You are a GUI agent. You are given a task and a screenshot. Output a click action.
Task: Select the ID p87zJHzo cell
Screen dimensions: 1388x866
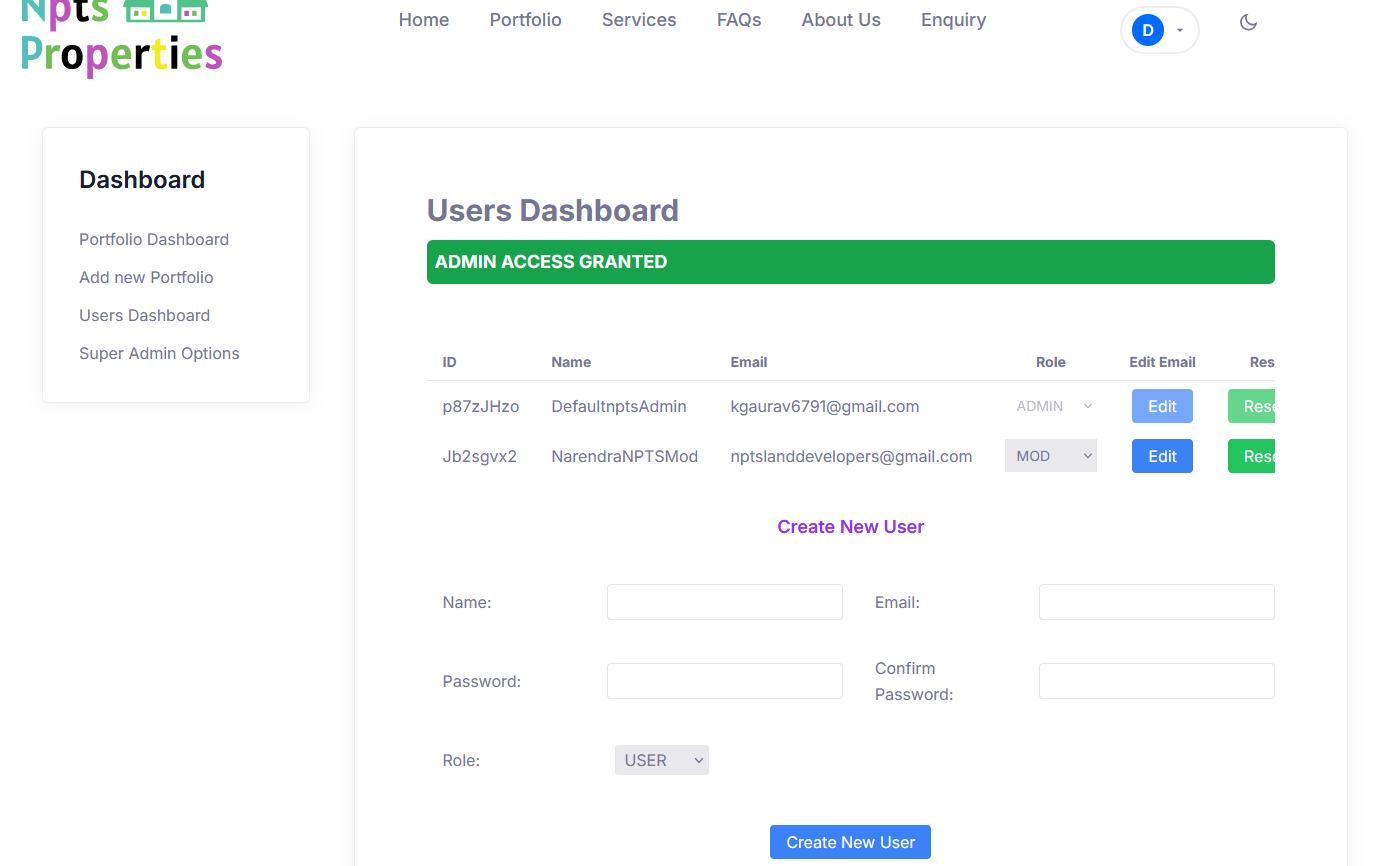pyautogui.click(x=481, y=406)
